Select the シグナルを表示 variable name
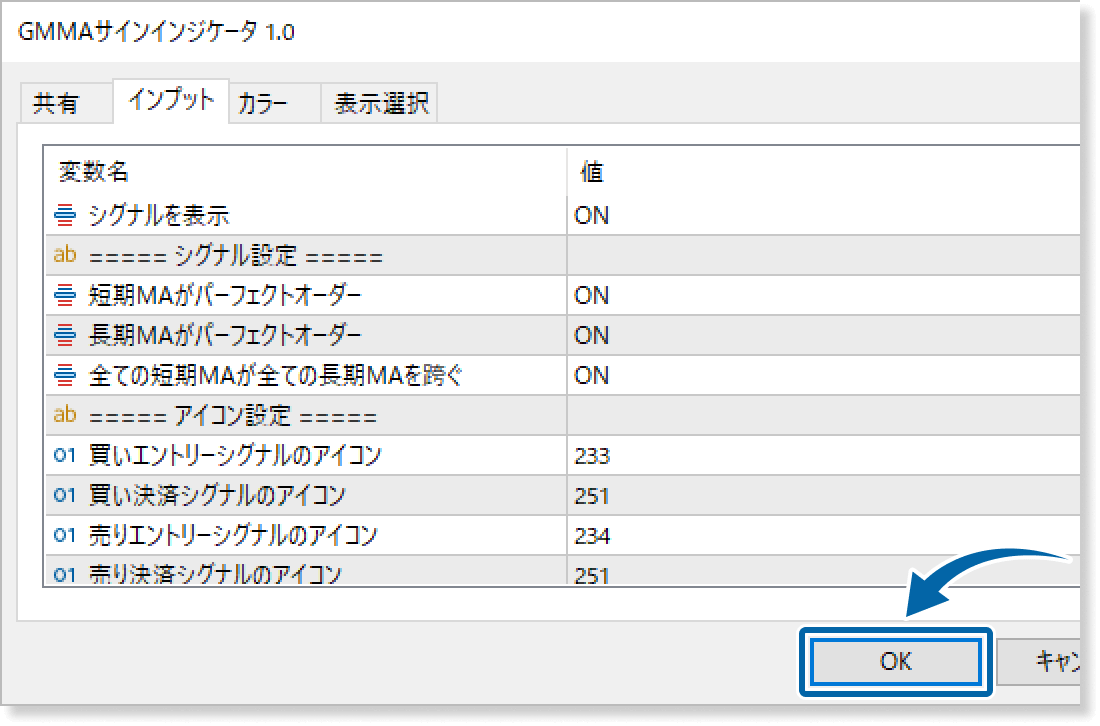Screen dimensions: 1100x726 pos(159,215)
